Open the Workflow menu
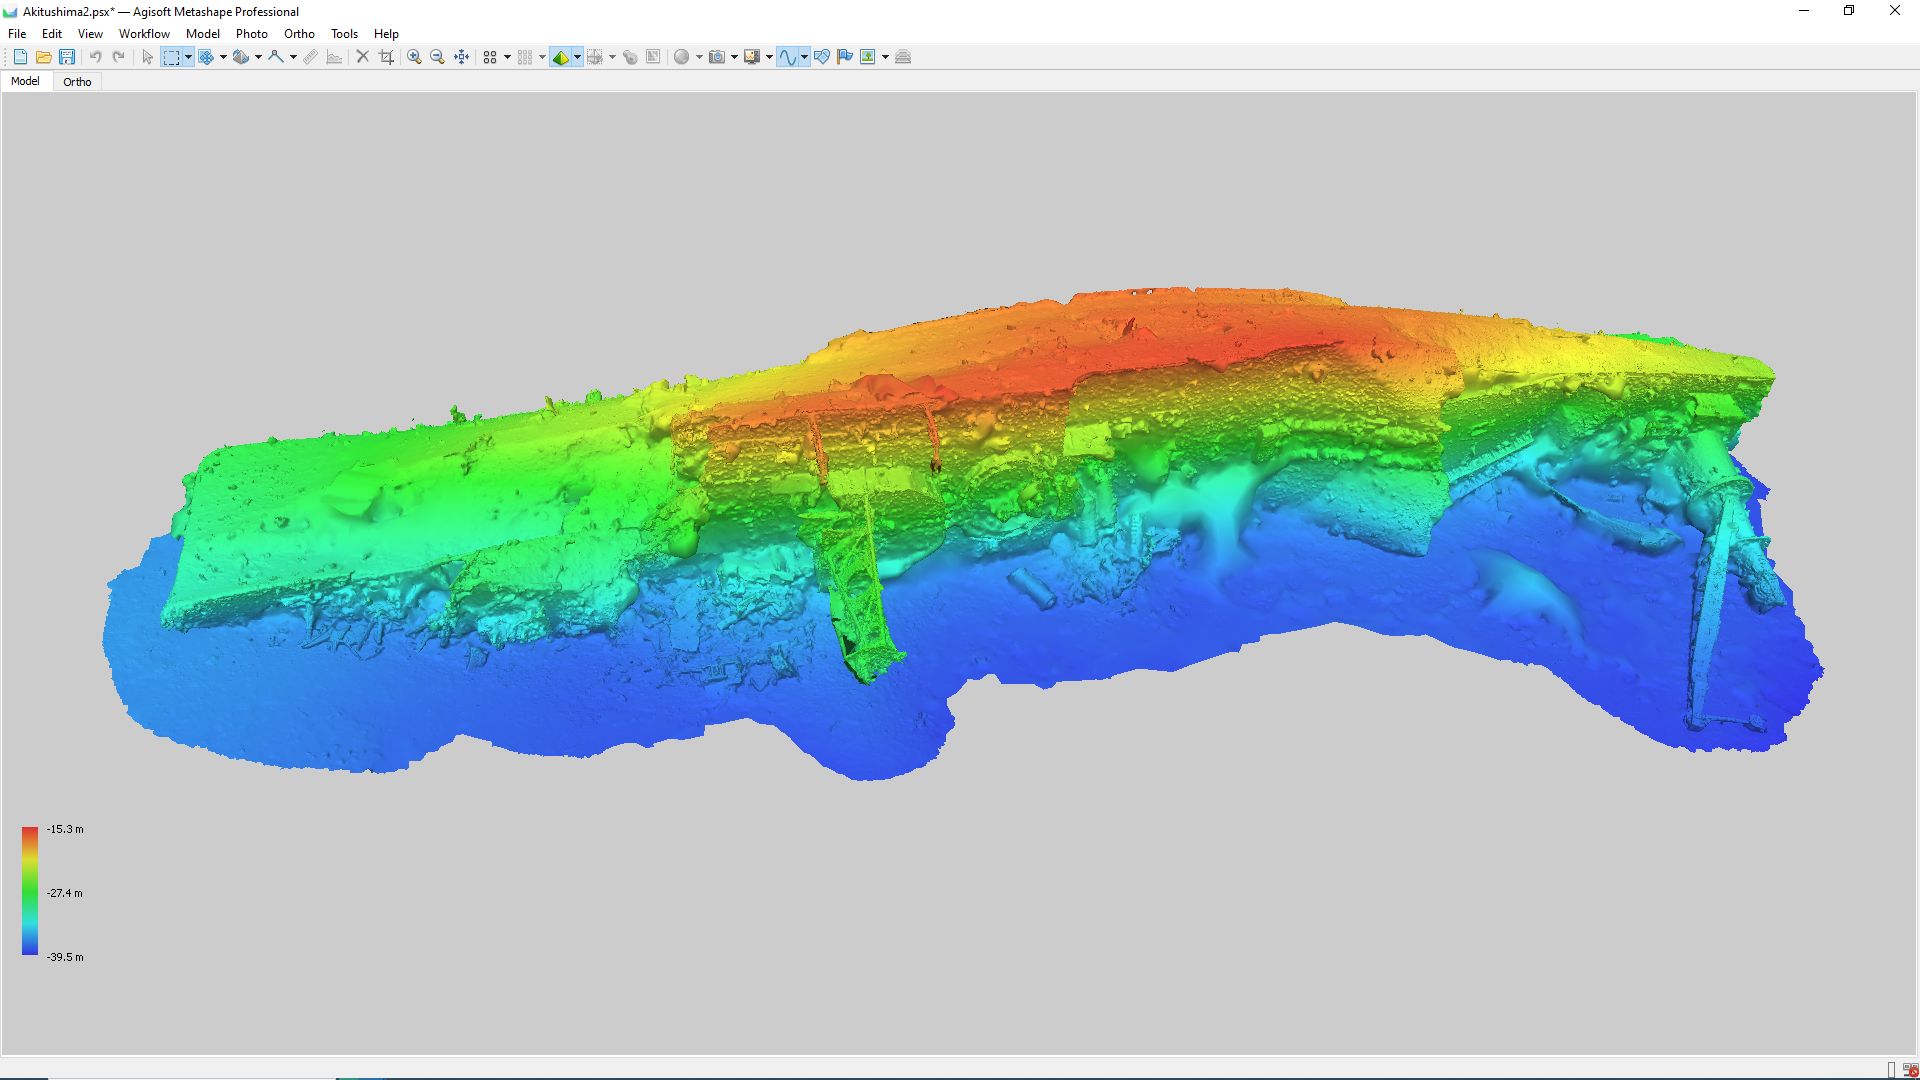 point(144,33)
